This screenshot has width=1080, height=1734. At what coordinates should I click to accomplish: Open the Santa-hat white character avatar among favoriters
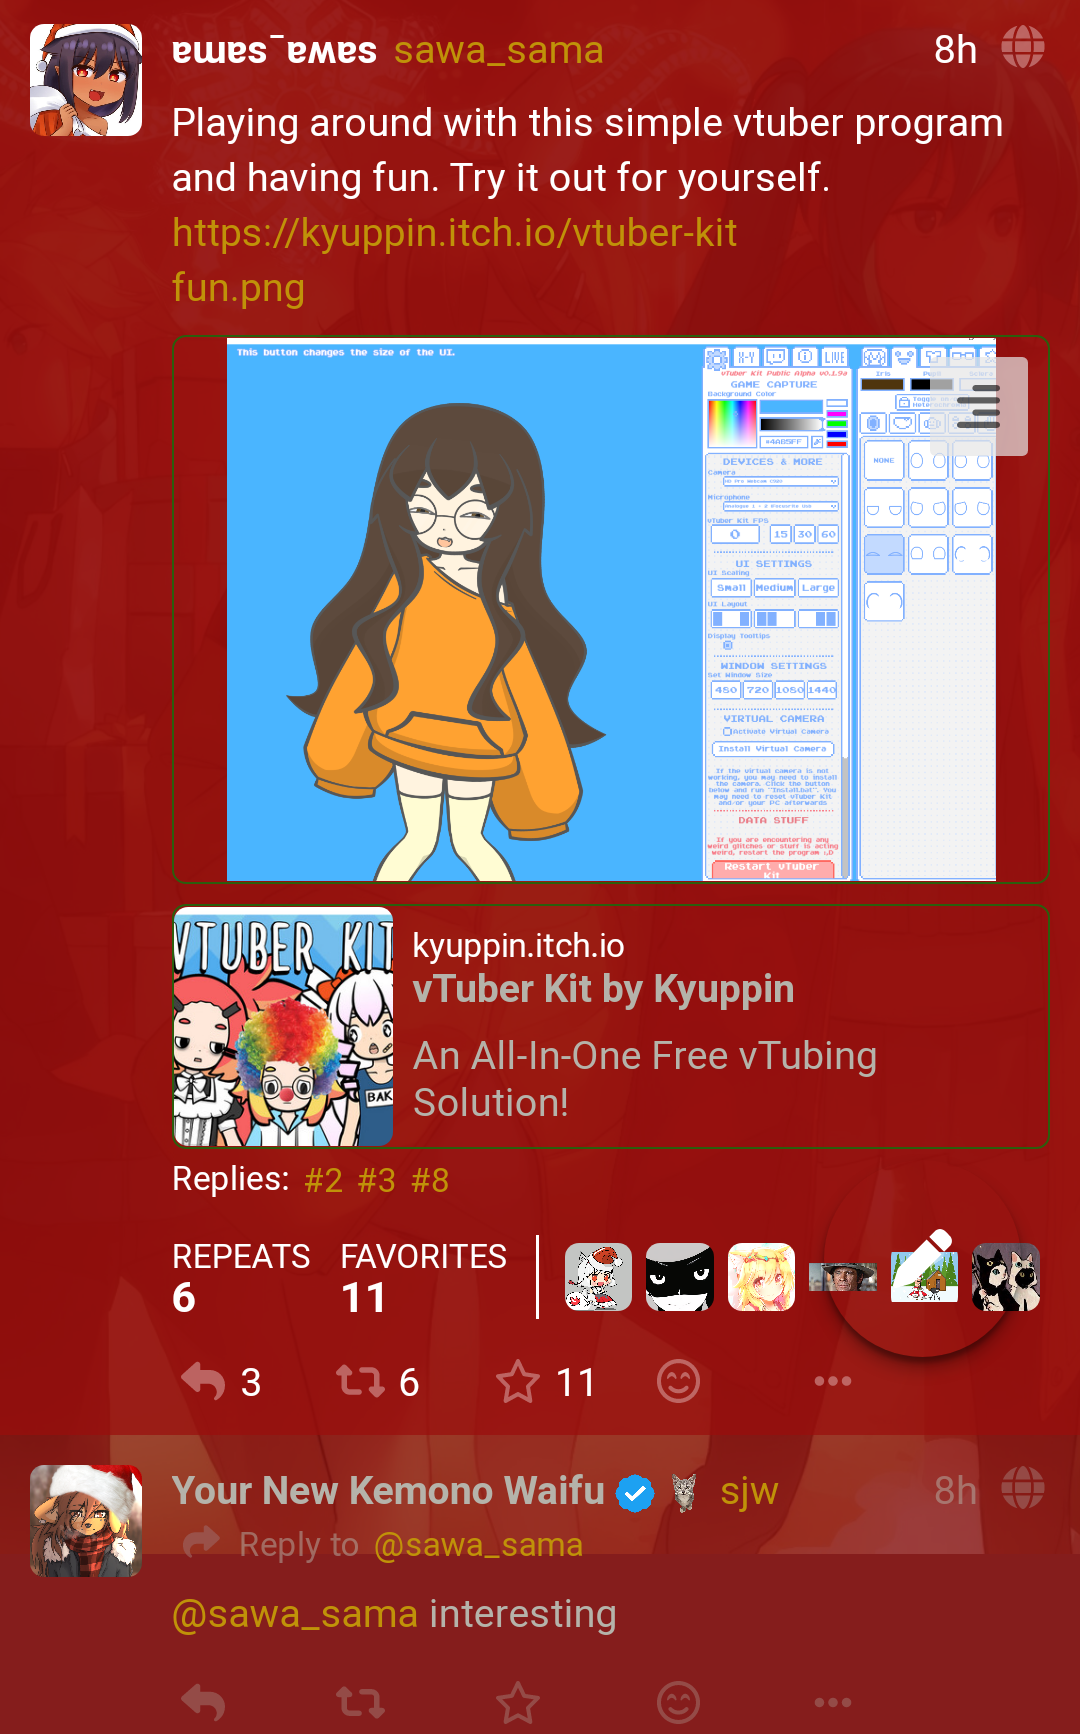pyautogui.click(x=598, y=1277)
